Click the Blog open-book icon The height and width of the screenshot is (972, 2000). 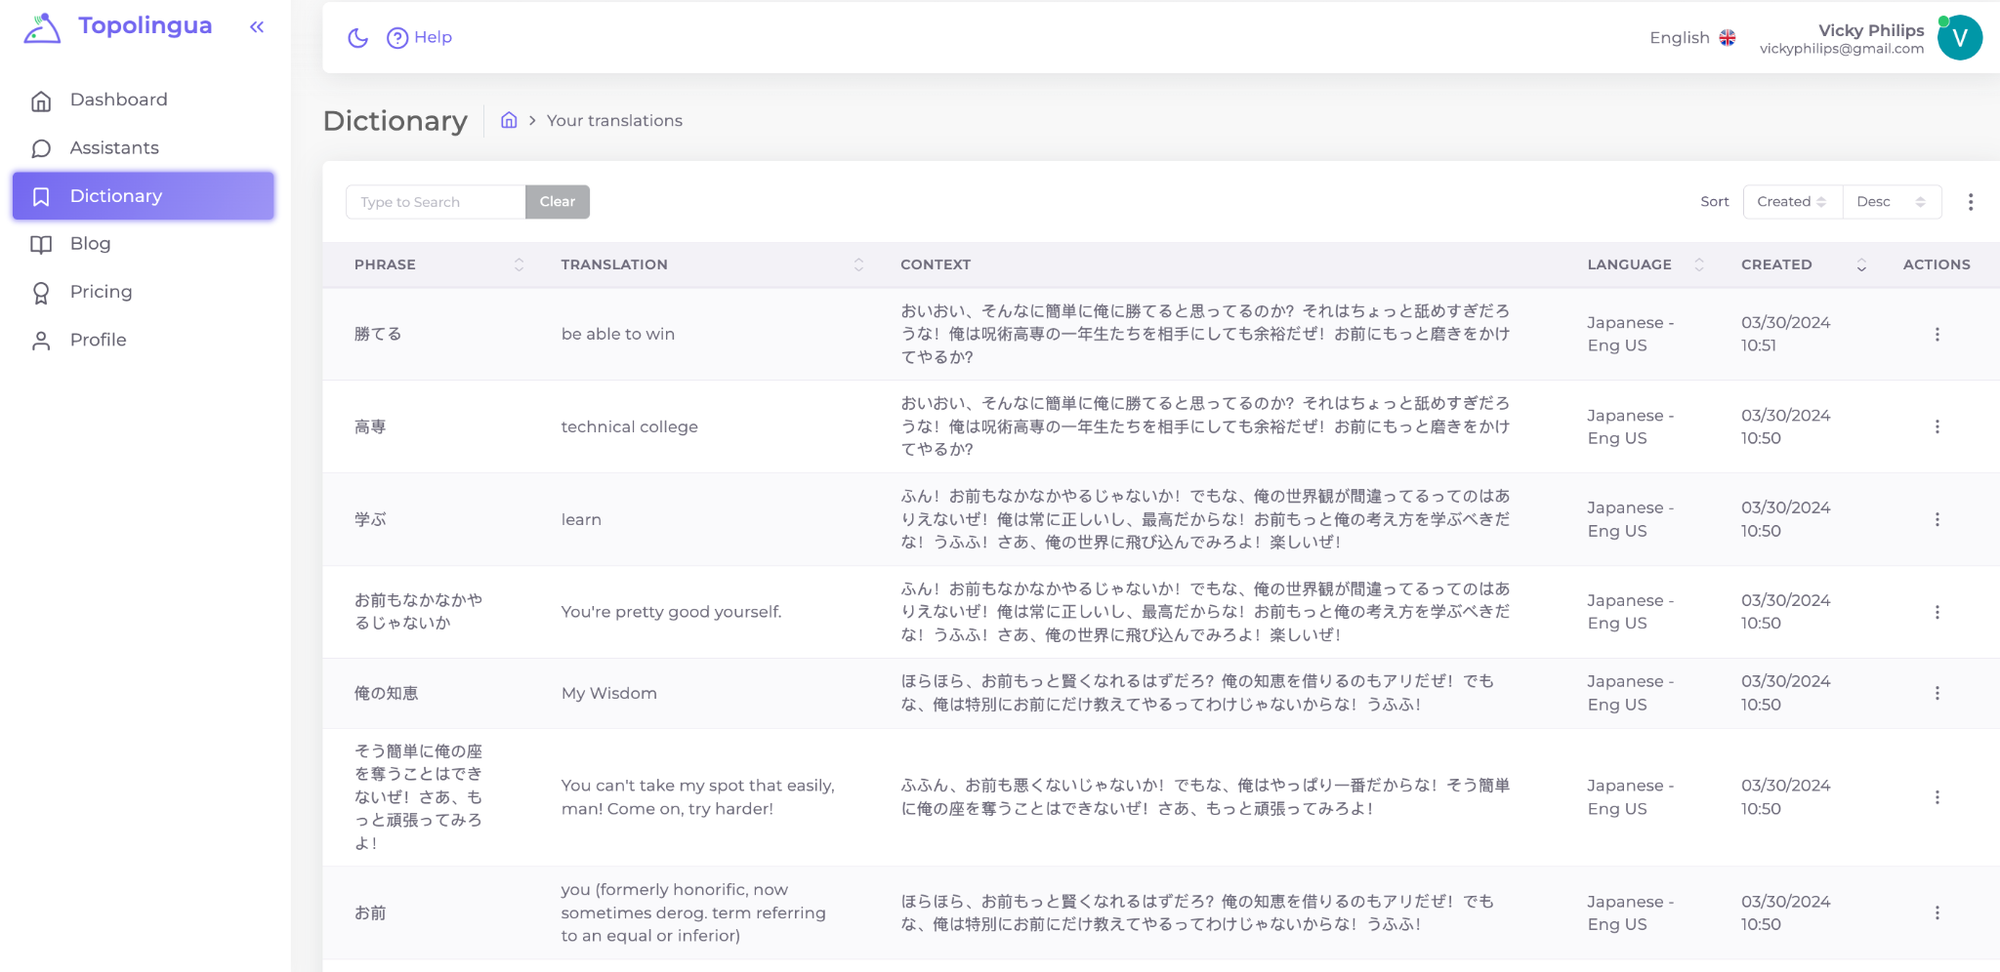coord(41,245)
